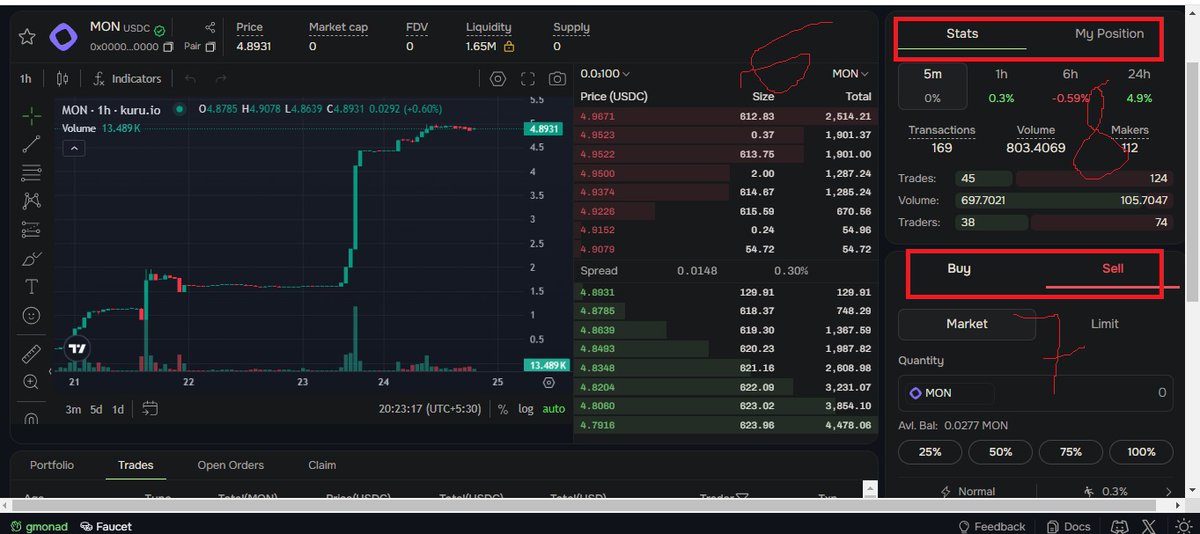
Task: Select the trend line drawing tool
Action: (31, 144)
